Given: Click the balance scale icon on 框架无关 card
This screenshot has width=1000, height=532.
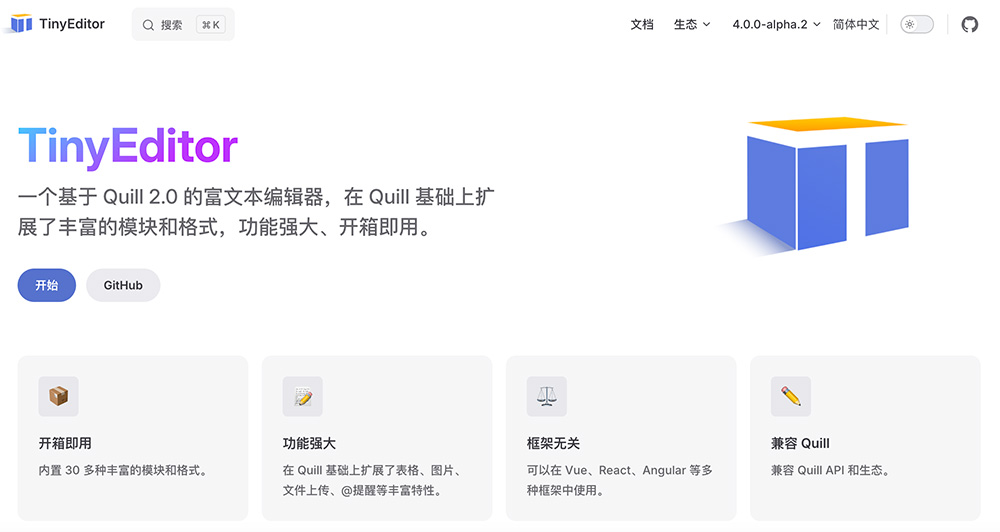Looking at the screenshot, I should click(x=547, y=396).
